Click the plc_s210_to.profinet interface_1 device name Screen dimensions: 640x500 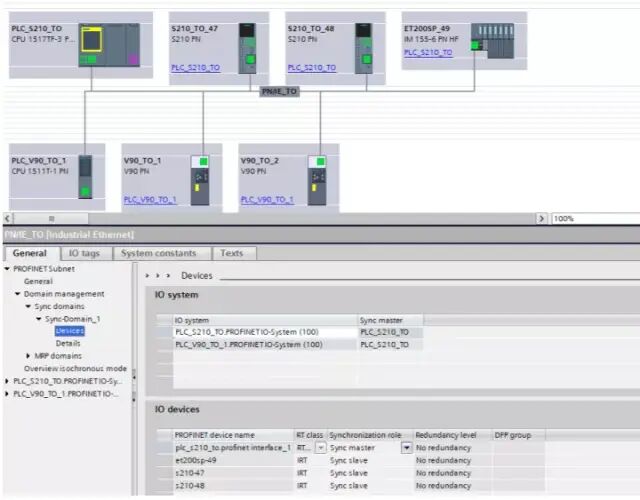click(233, 448)
